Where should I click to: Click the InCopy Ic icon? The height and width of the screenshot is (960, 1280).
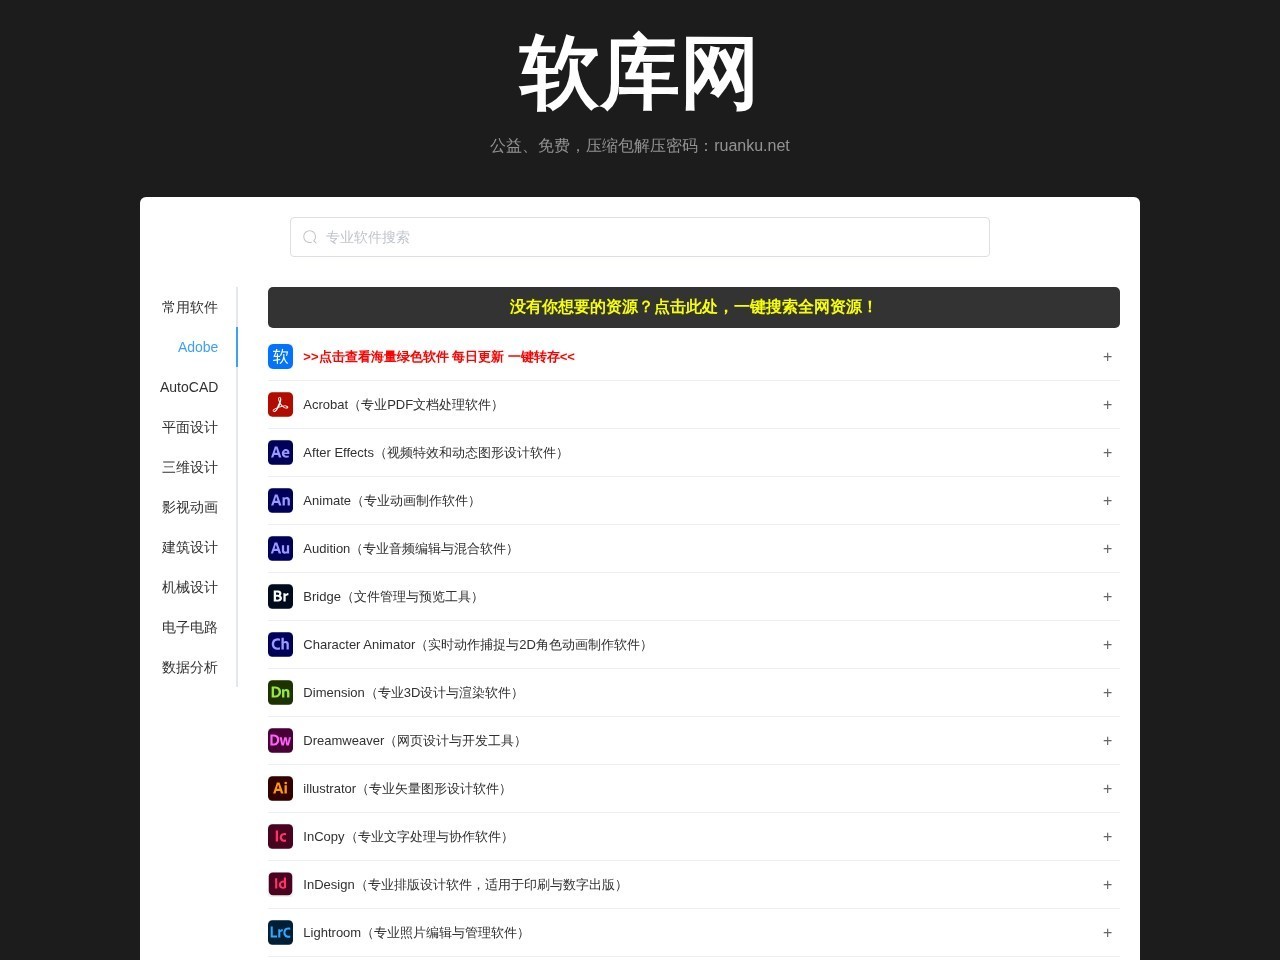click(280, 836)
